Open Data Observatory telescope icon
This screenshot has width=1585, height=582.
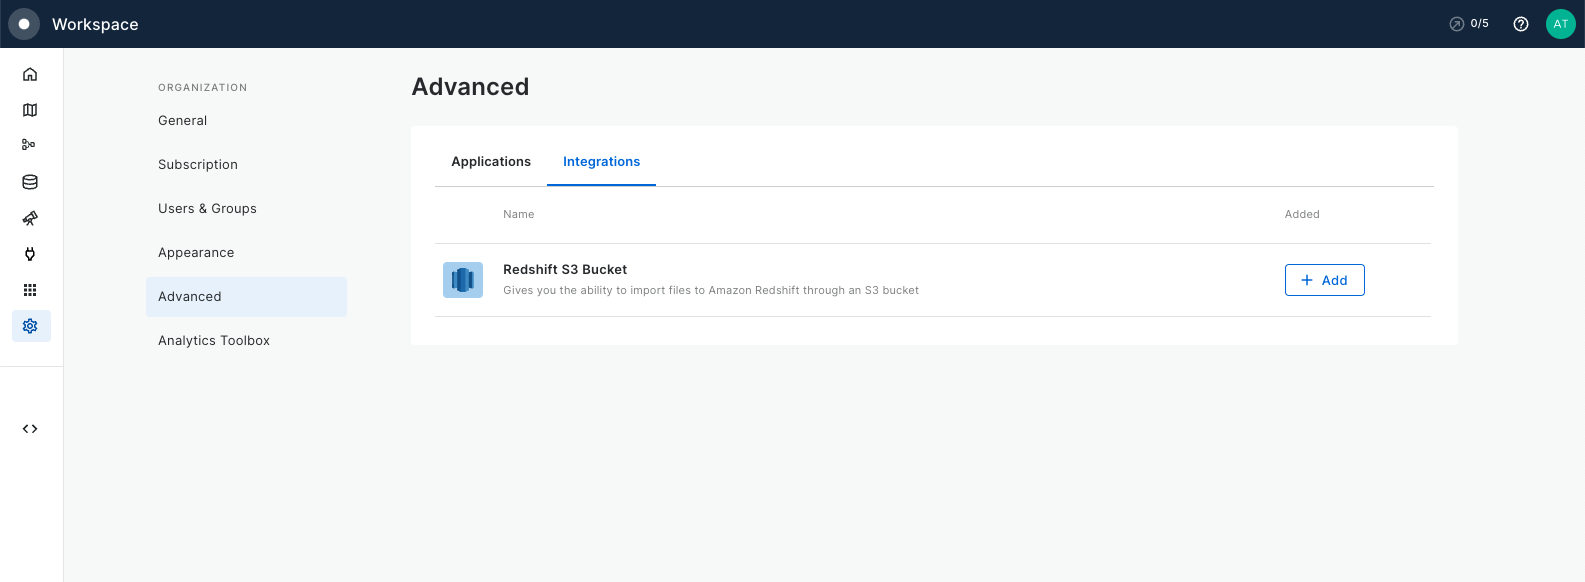point(30,218)
